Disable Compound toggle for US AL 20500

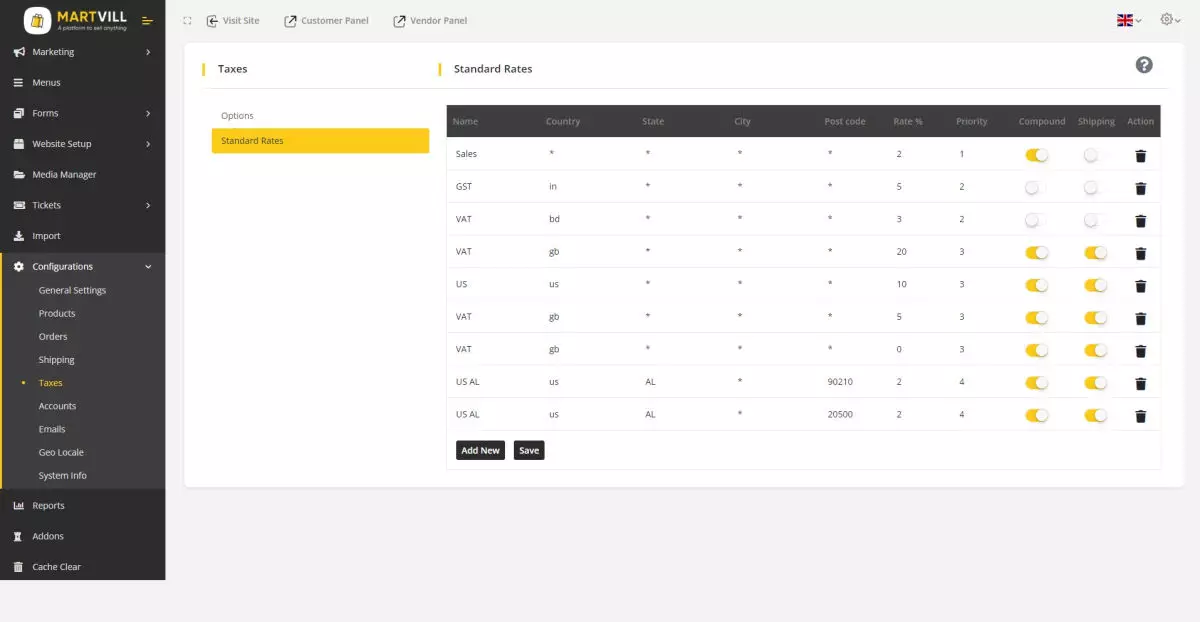click(x=1037, y=415)
